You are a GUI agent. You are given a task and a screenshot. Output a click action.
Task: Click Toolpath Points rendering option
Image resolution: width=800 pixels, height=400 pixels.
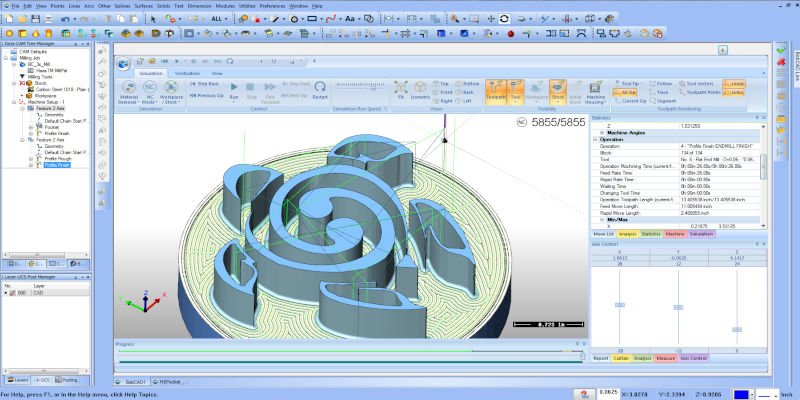[x=700, y=92]
